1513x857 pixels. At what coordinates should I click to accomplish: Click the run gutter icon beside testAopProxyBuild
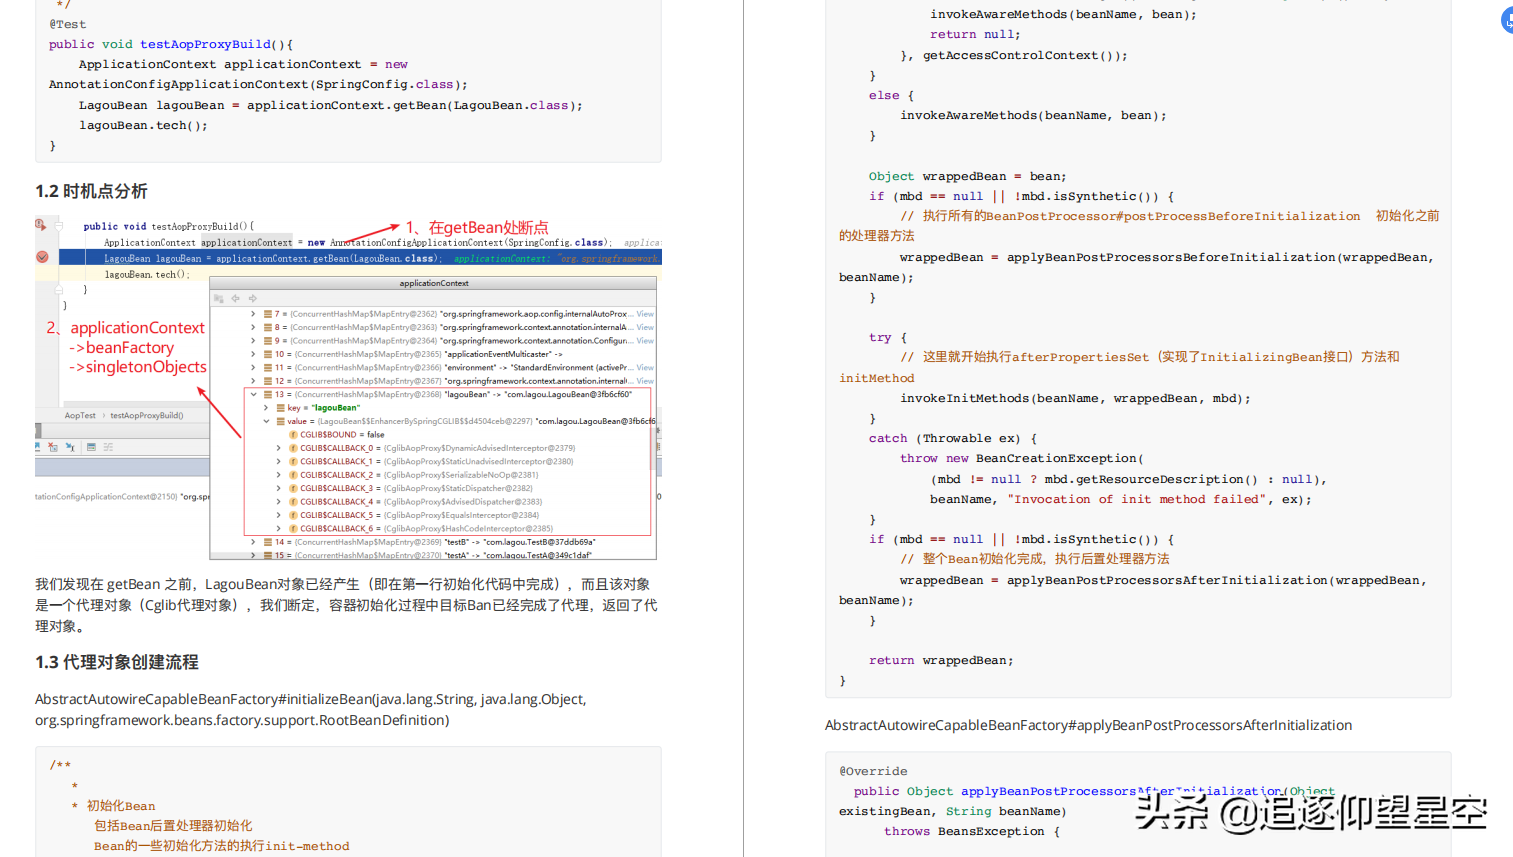[40, 225]
